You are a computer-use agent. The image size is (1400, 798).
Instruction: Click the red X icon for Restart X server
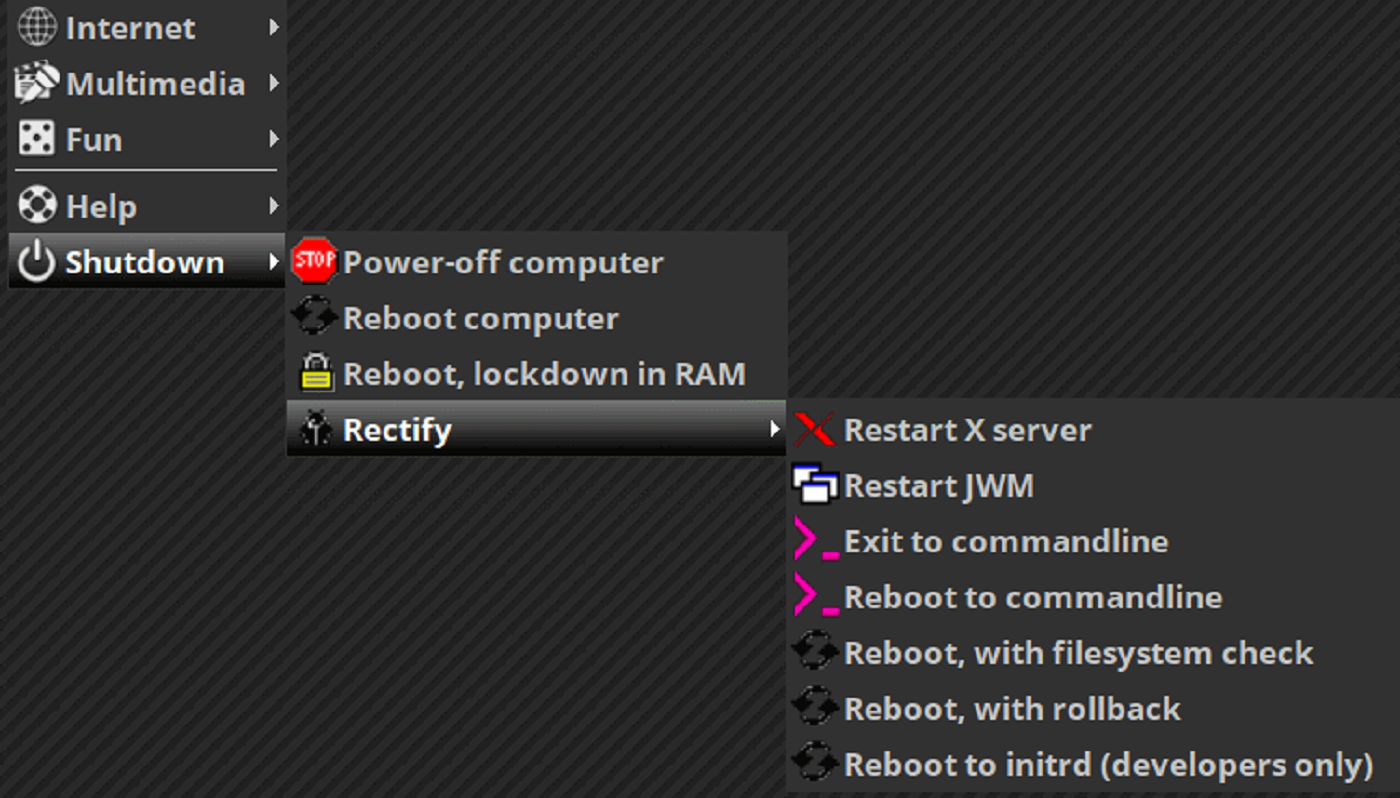(x=814, y=429)
